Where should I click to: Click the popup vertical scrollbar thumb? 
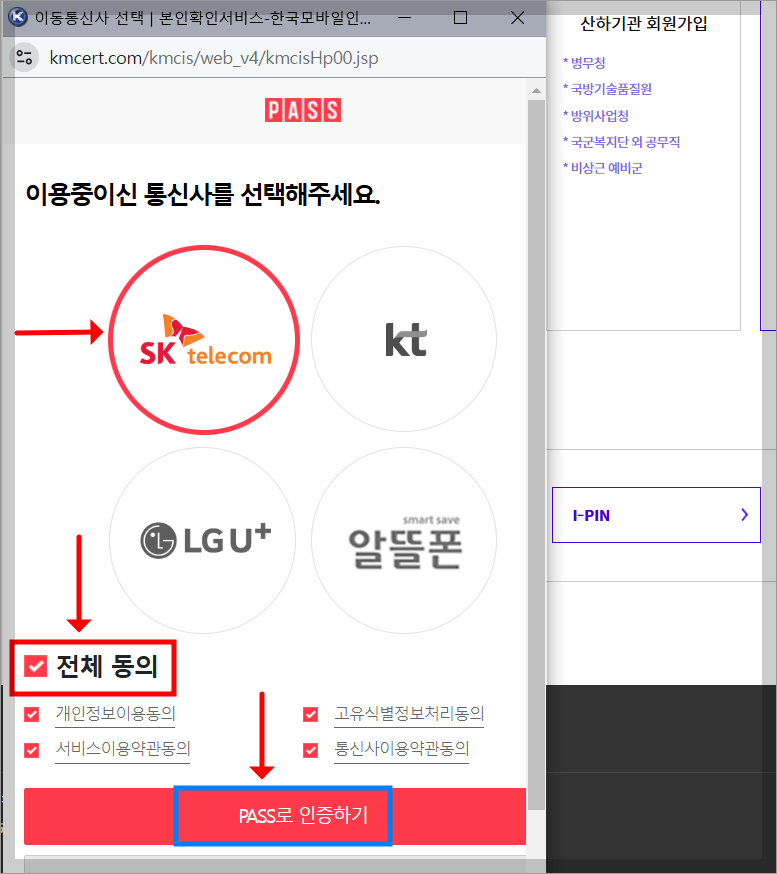click(536, 454)
